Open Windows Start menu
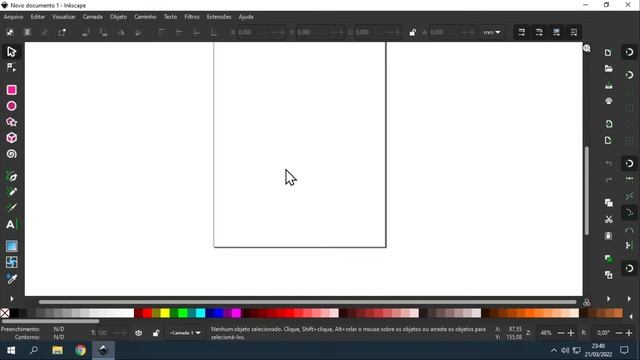The width and height of the screenshot is (640, 360). [11, 350]
